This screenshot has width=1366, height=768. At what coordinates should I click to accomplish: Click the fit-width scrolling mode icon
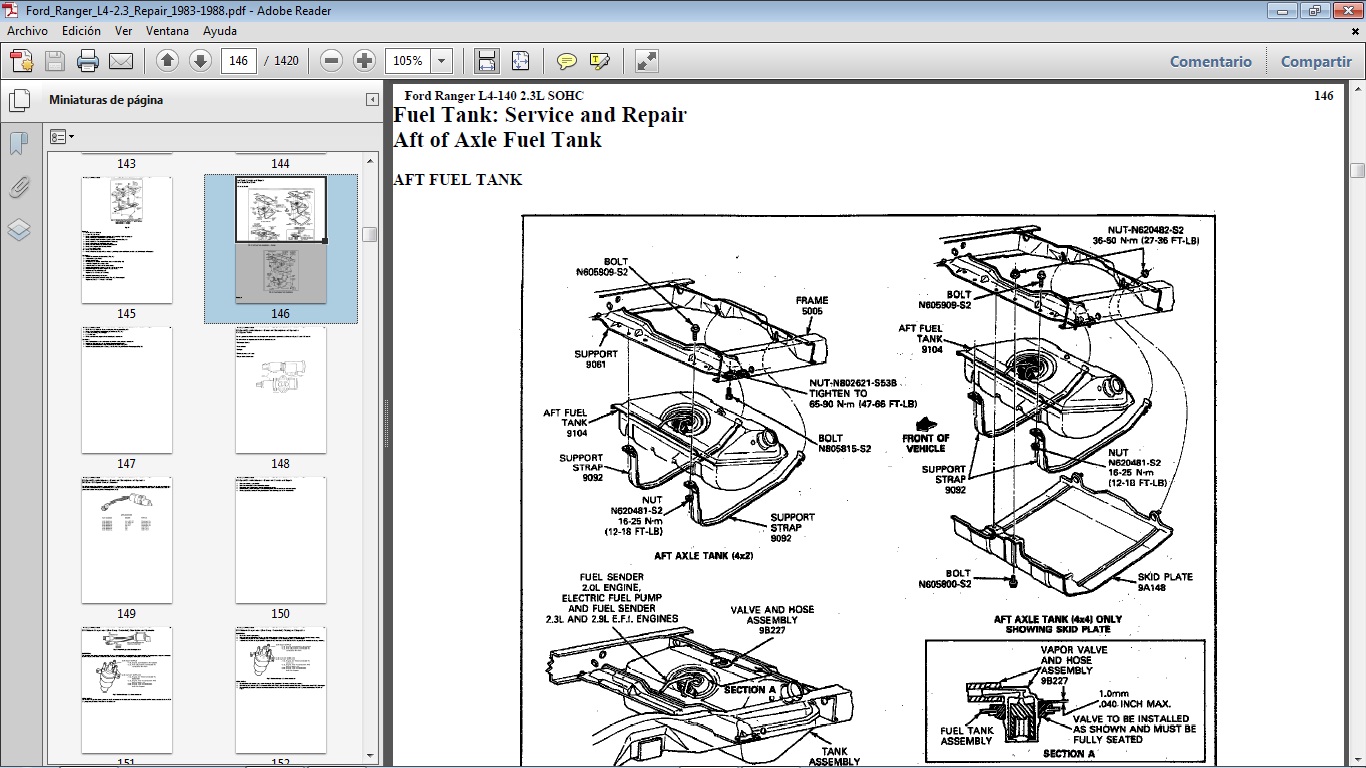pyautogui.click(x=487, y=61)
